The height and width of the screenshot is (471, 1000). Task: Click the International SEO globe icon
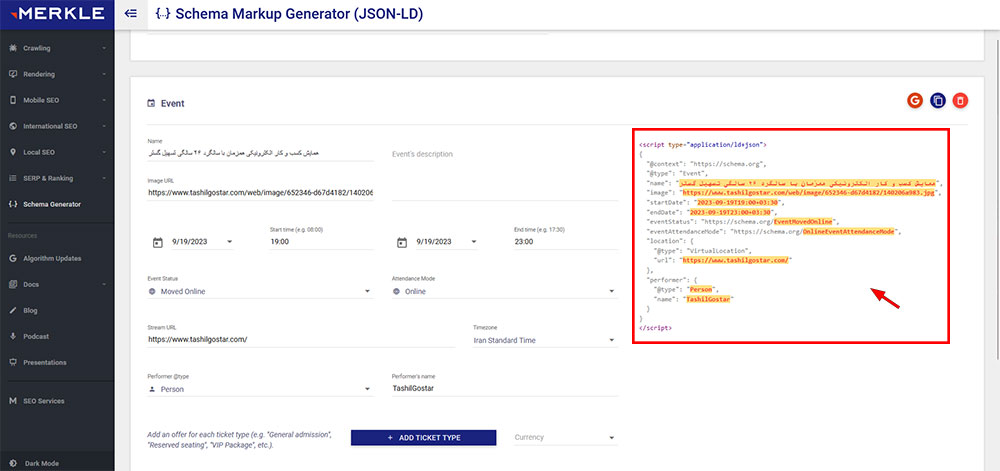[x=13, y=126]
